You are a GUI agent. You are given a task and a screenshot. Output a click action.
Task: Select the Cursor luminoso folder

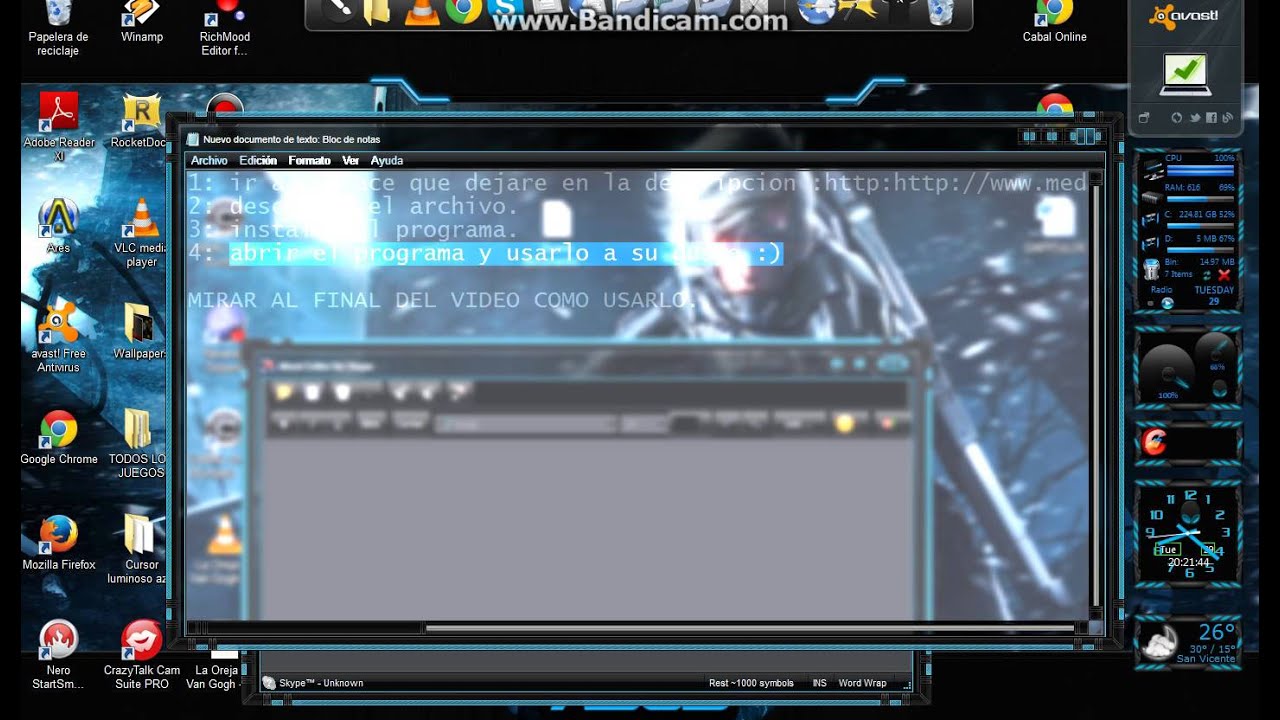[x=137, y=549]
